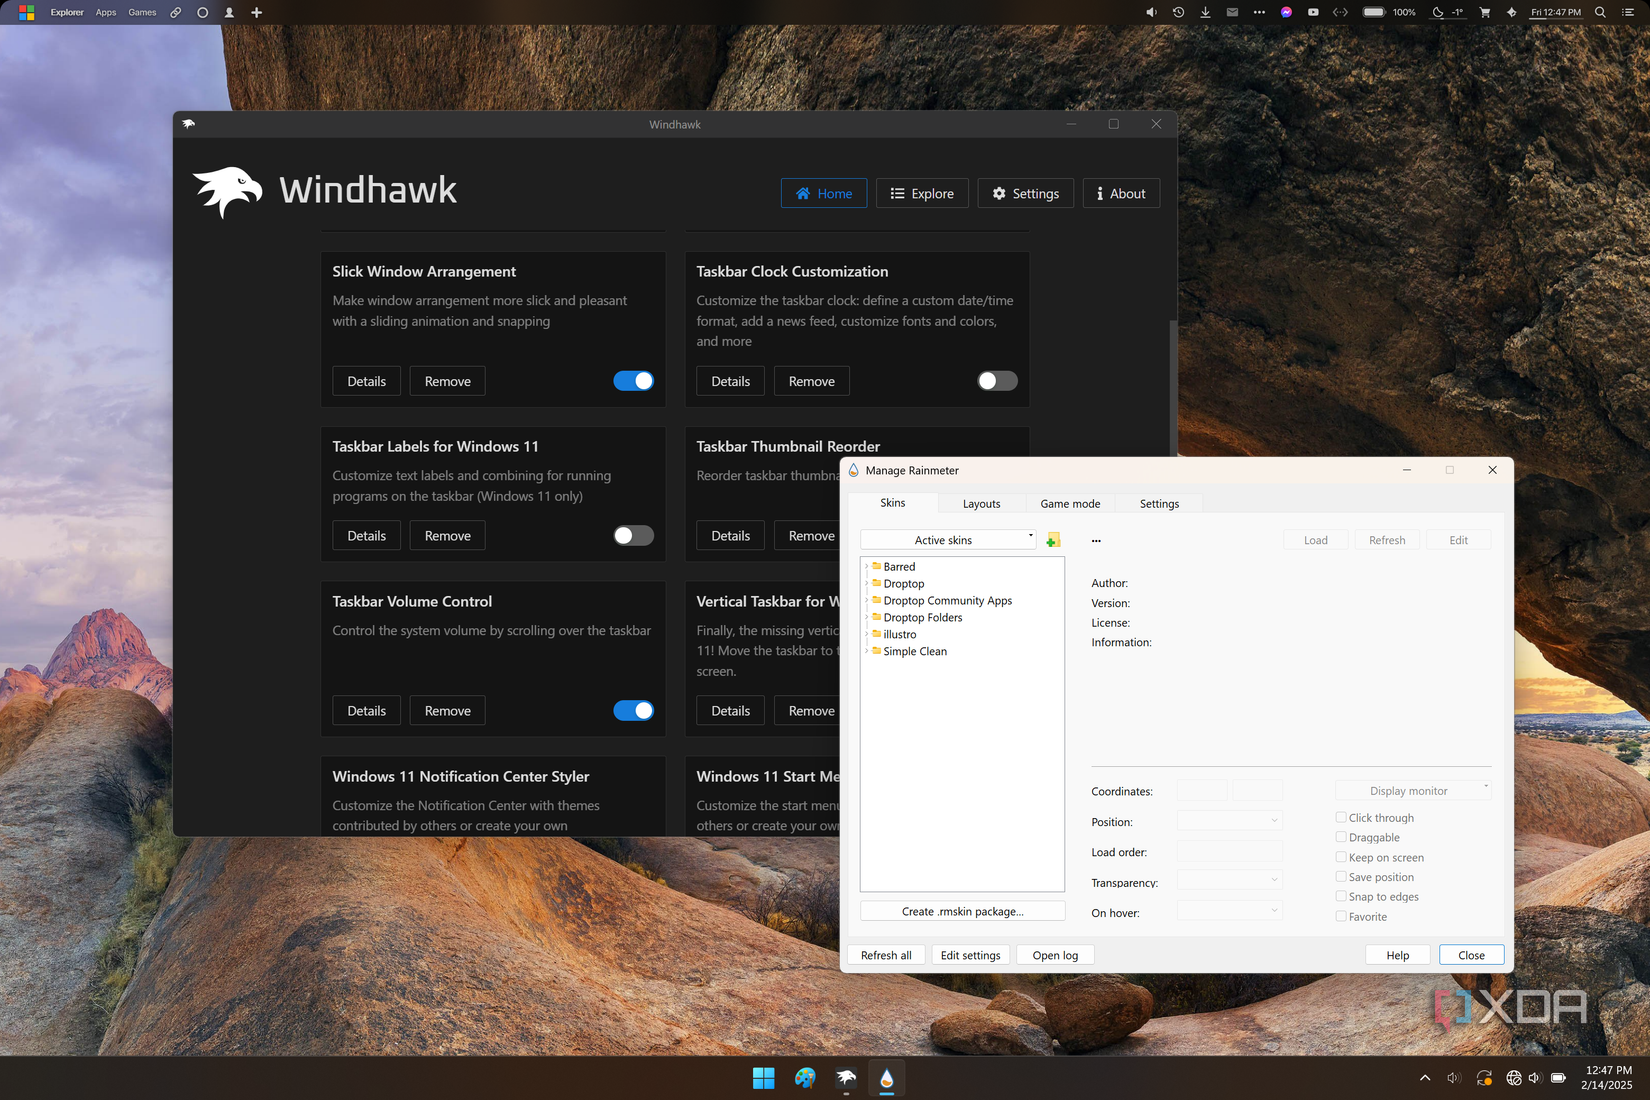Click the YouTube icon in the top menu bar

coord(1312,12)
